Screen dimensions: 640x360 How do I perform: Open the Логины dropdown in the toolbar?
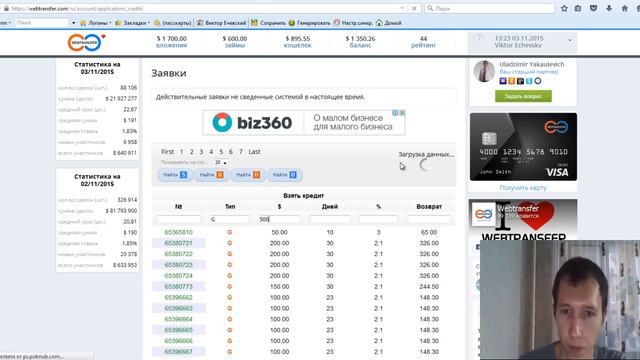click(96, 23)
